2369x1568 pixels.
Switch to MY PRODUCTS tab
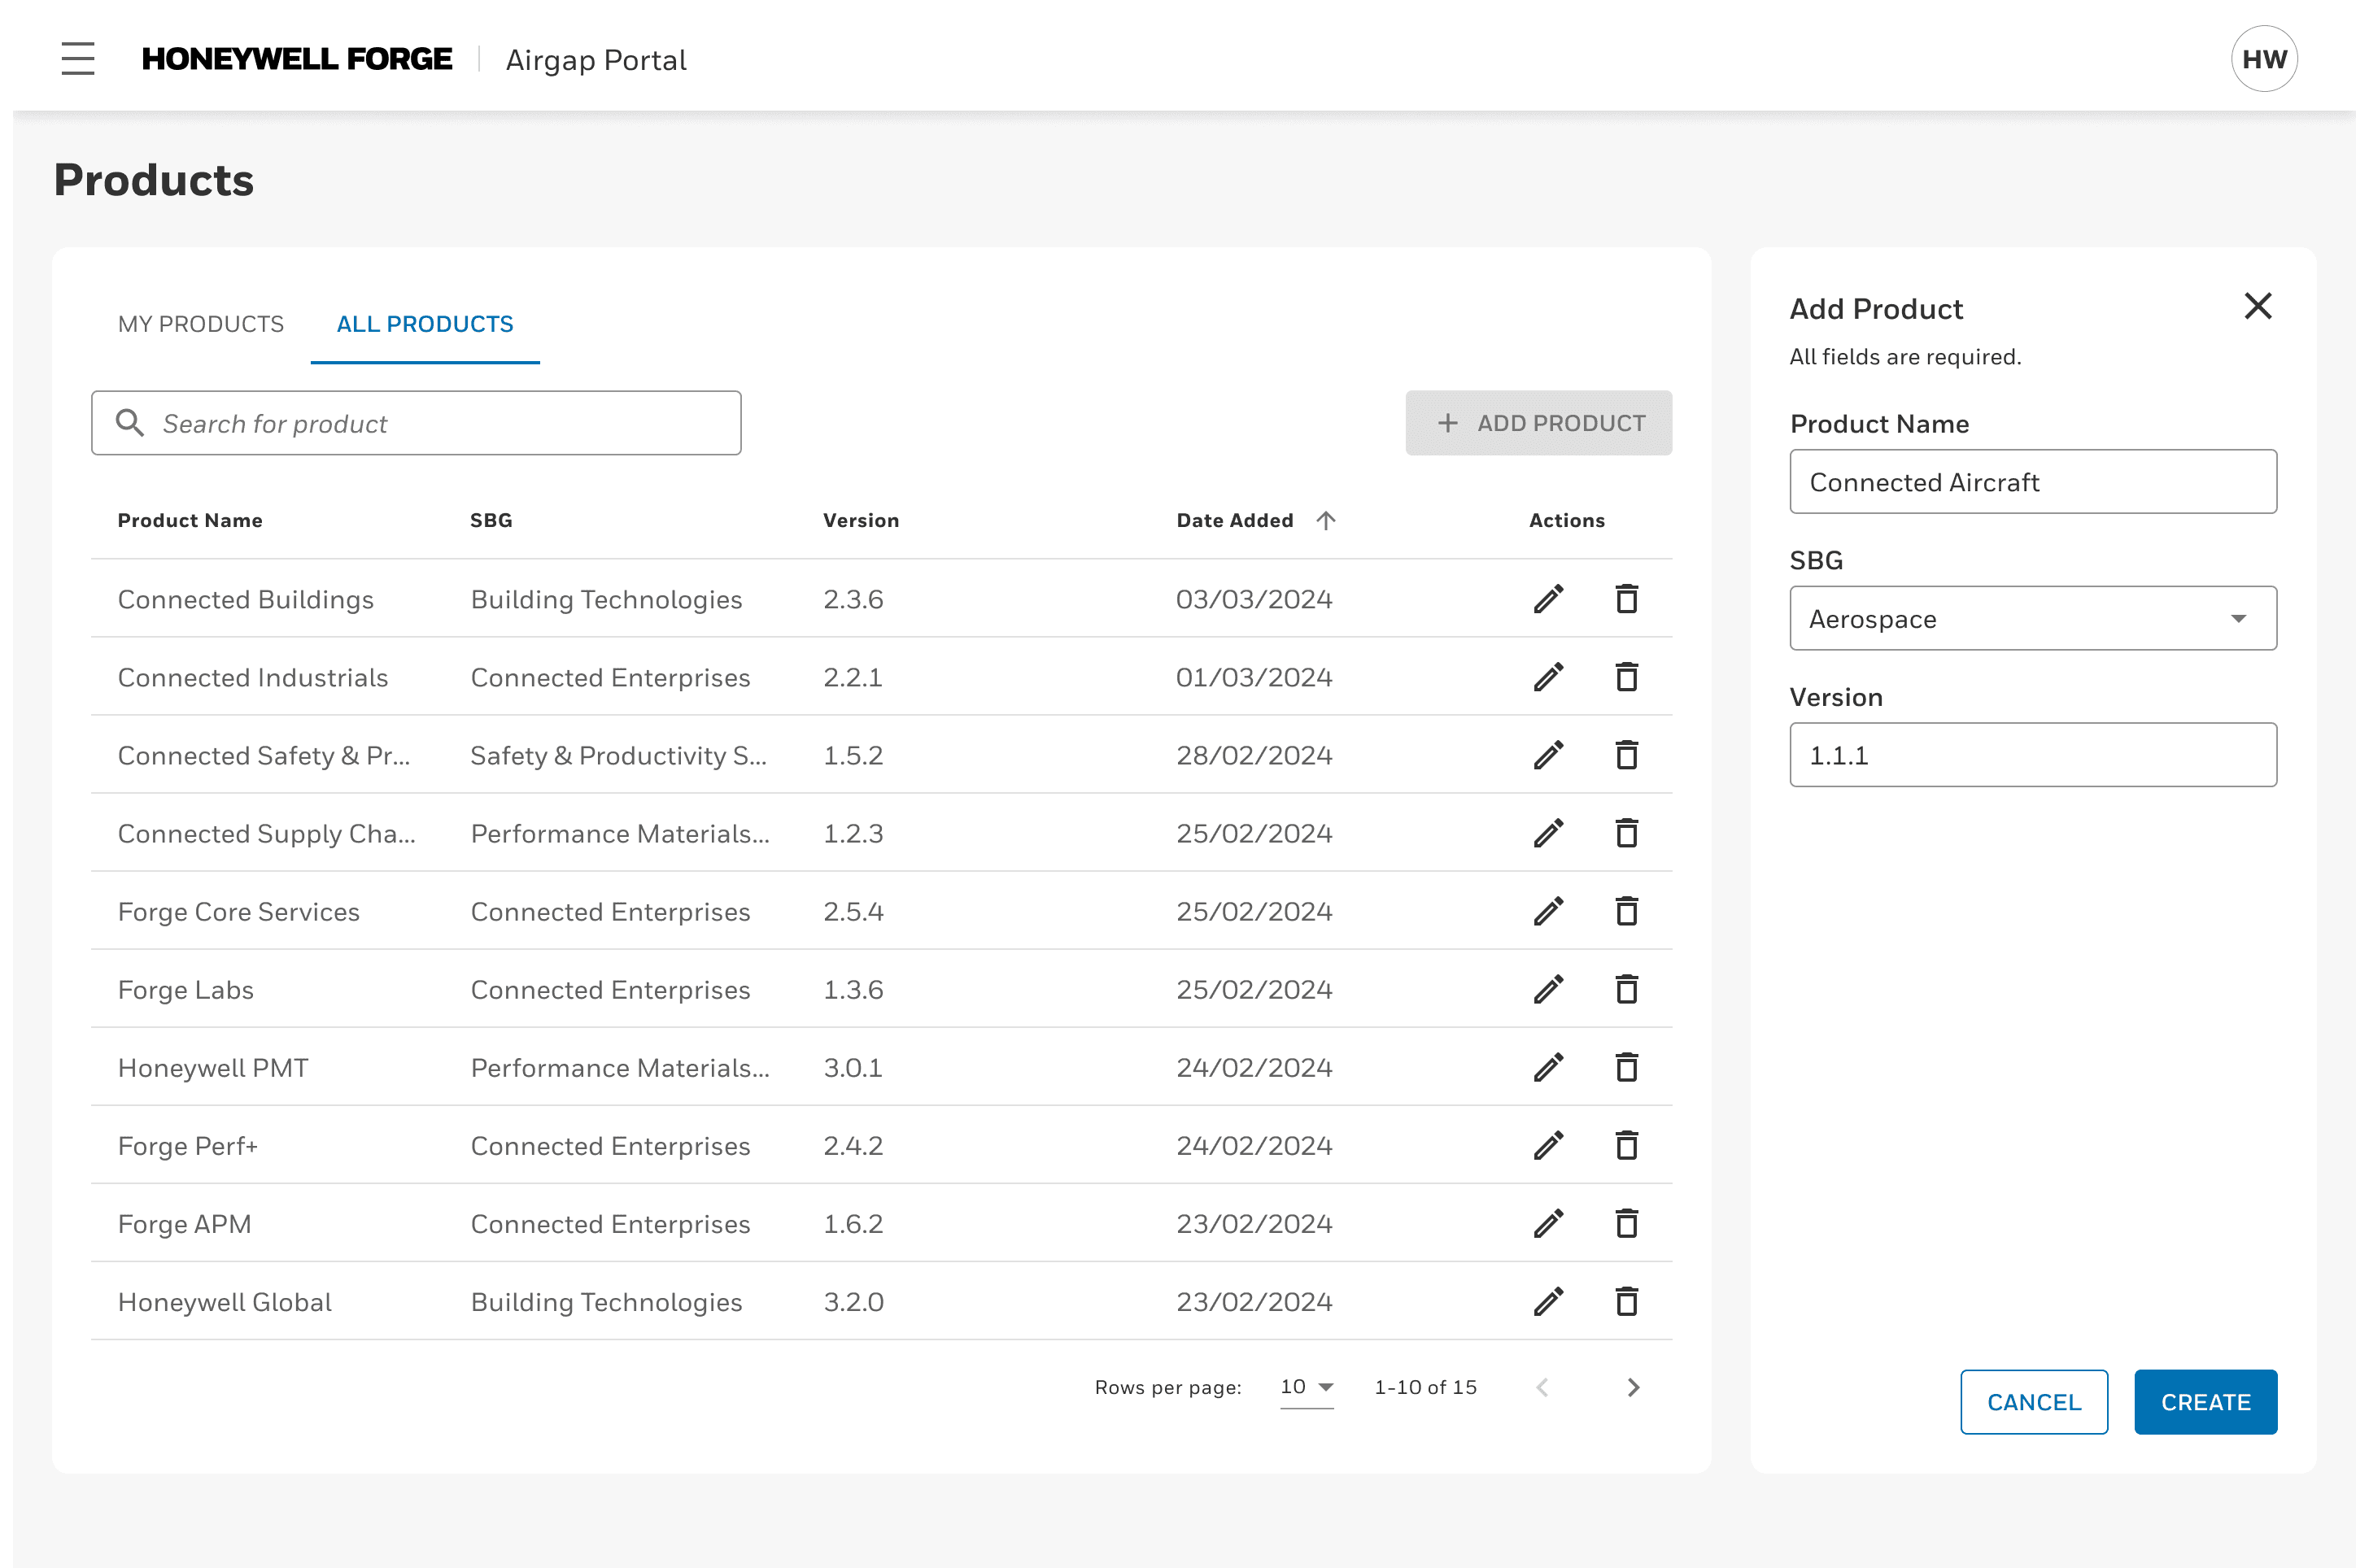pos(199,324)
